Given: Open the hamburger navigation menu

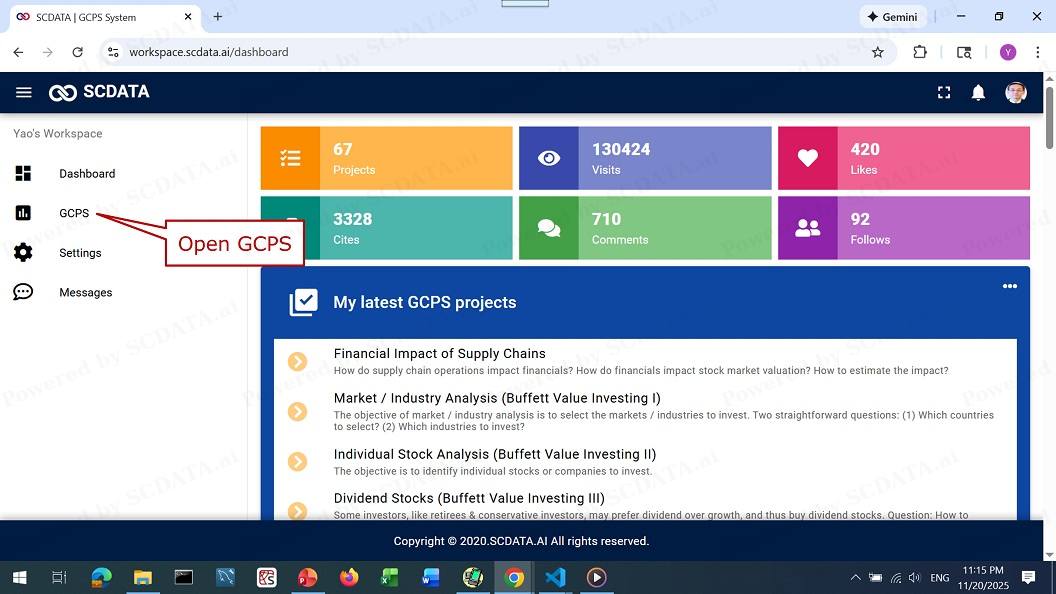Looking at the screenshot, I should tap(24, 92).
